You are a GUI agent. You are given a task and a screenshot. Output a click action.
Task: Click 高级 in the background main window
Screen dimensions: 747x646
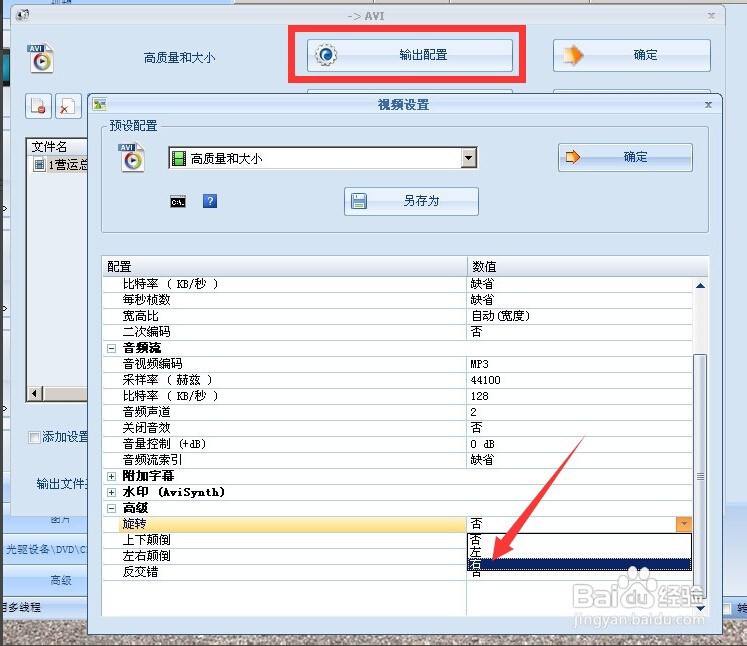(x=61, y=581)
